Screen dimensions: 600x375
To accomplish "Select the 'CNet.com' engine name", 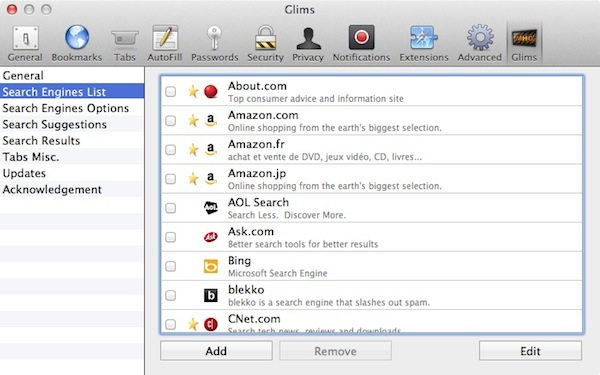I will (254, 319).
